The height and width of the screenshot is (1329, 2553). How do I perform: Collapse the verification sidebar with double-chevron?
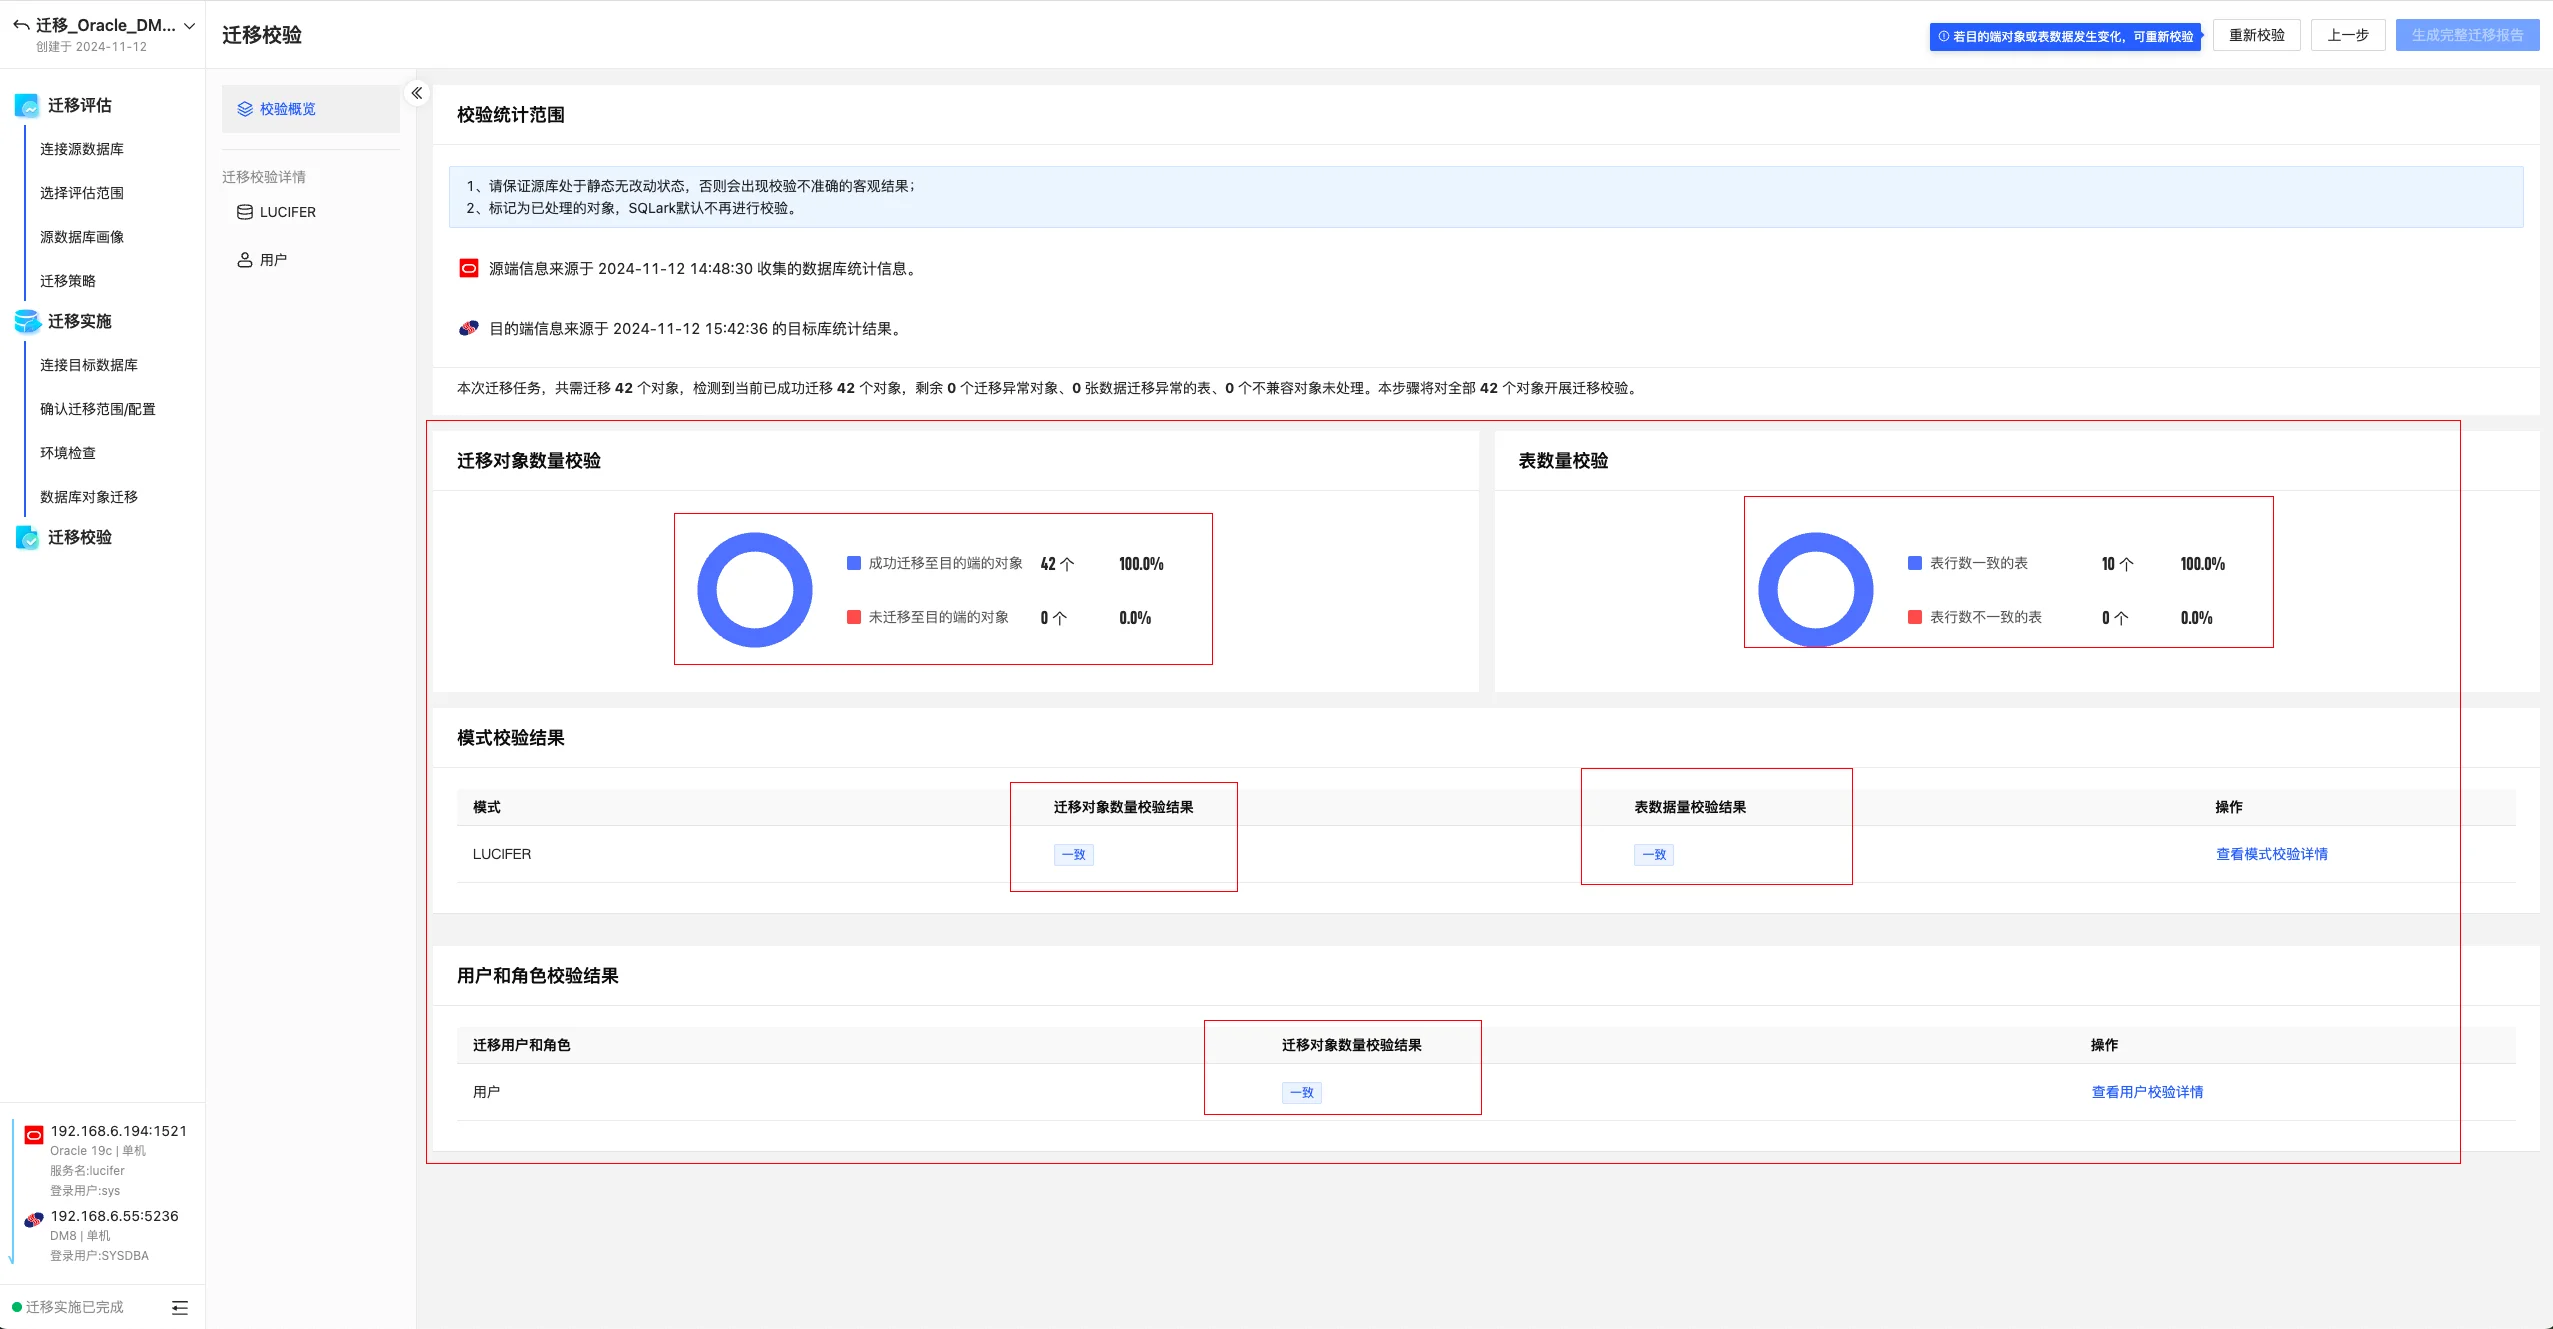click(x=417, y=93)
